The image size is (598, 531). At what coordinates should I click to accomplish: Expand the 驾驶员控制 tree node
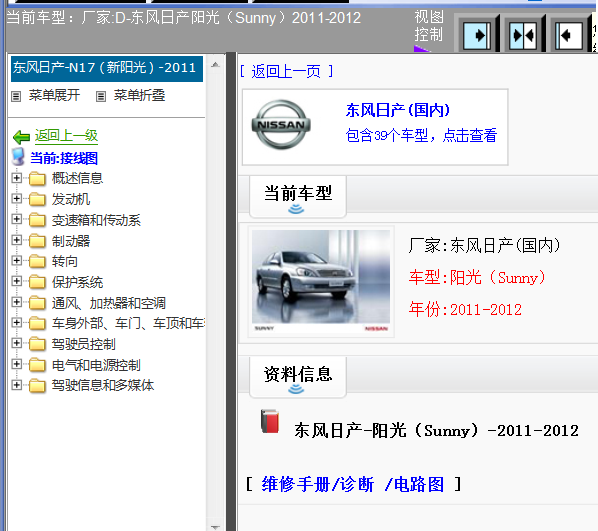[x=16, y=343]
